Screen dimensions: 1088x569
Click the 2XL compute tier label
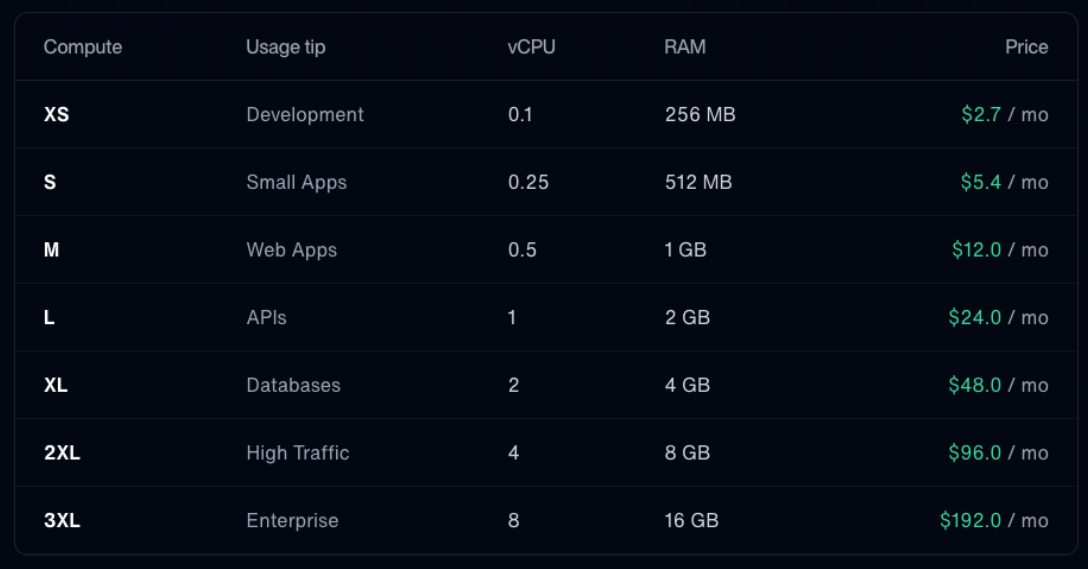click(62, 453)
